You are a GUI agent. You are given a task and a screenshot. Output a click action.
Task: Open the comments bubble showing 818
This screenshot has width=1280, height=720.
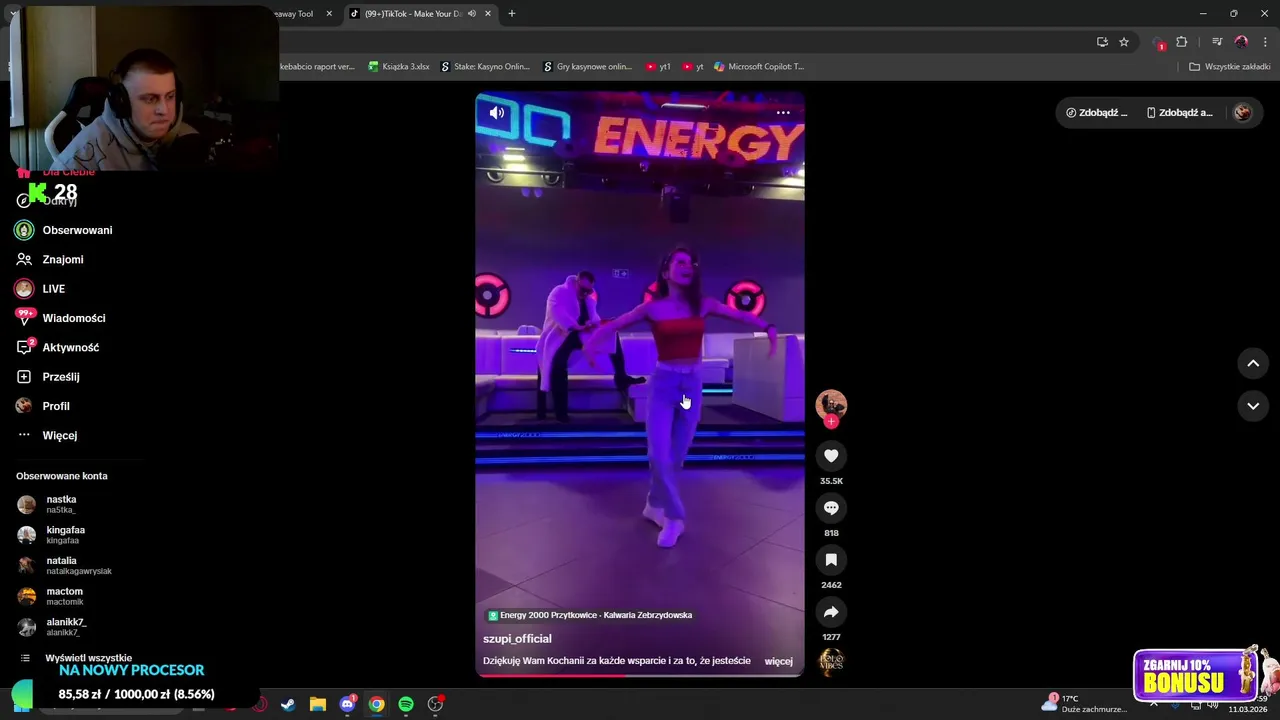831,508
